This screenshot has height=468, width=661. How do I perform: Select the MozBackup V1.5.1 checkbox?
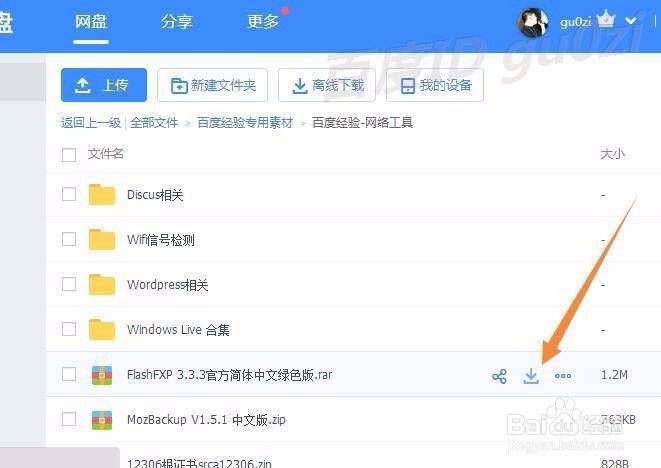[69, 420]
